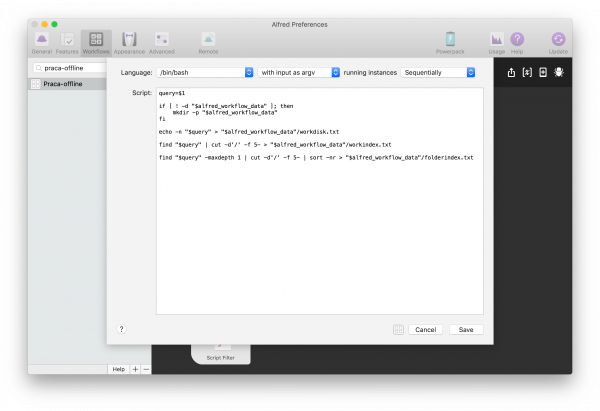Click the question mark help button

pyautogui.click(x=121, y=329)
